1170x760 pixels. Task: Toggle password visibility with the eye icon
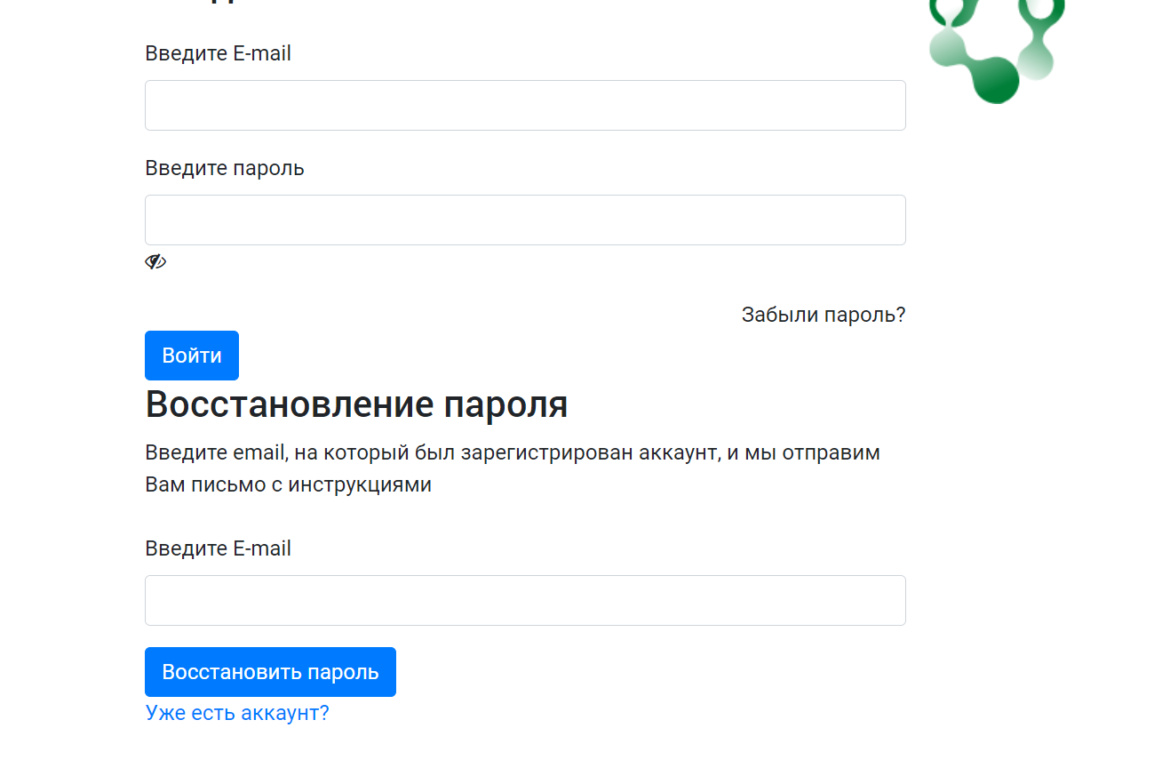click(155, 262)
